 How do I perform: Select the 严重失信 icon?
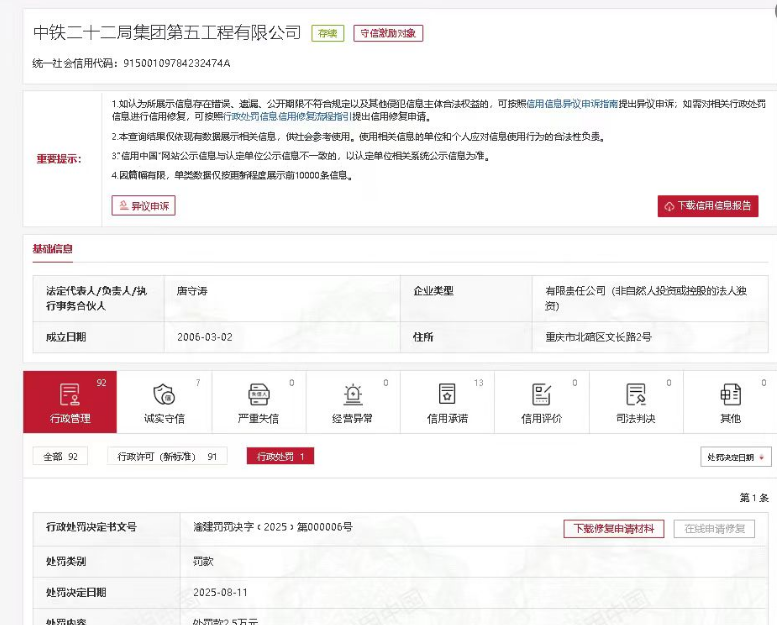258,395
